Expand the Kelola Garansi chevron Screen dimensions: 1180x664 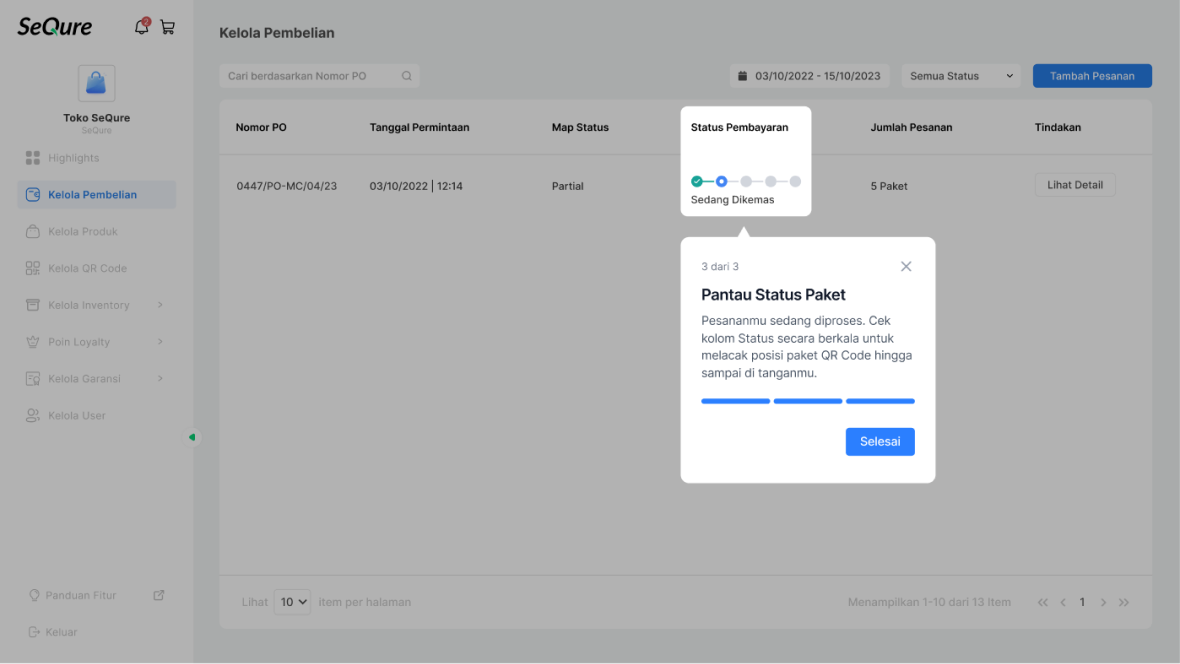[160, 379]
